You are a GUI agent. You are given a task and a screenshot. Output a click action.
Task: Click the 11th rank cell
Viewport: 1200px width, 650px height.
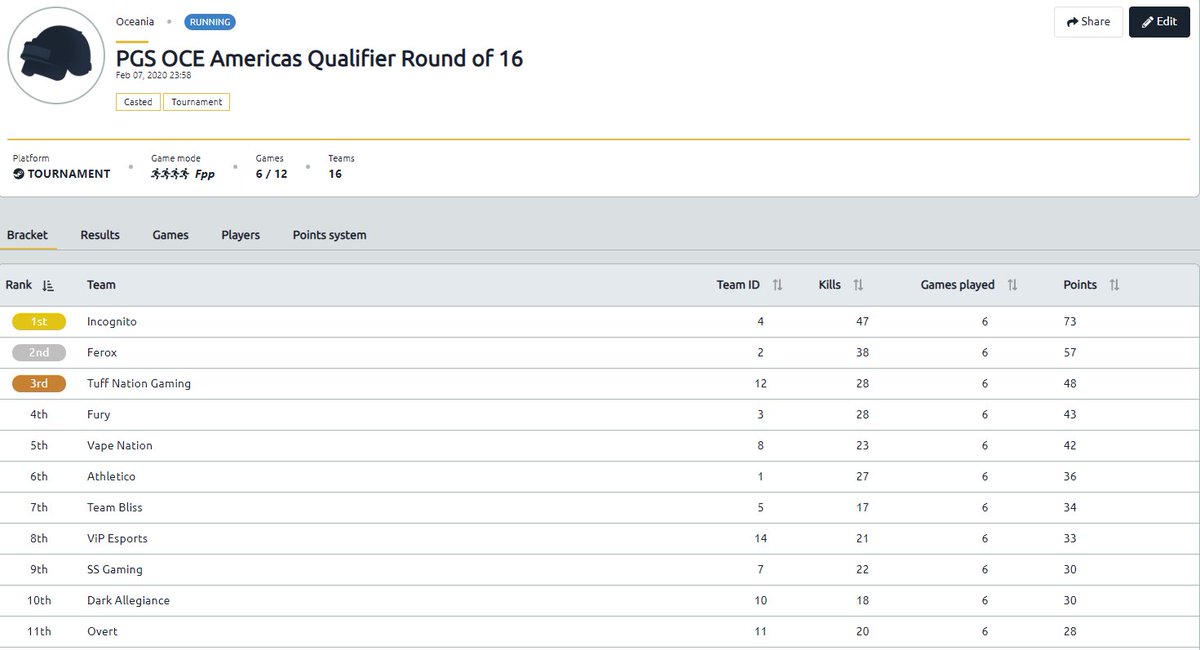coord(39,632)
